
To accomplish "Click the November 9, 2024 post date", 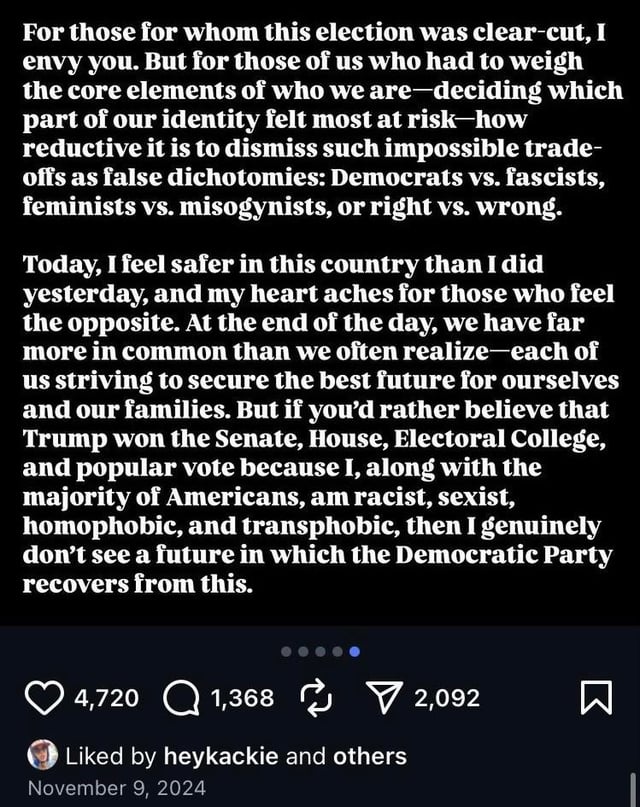I will tap(117, 788).
